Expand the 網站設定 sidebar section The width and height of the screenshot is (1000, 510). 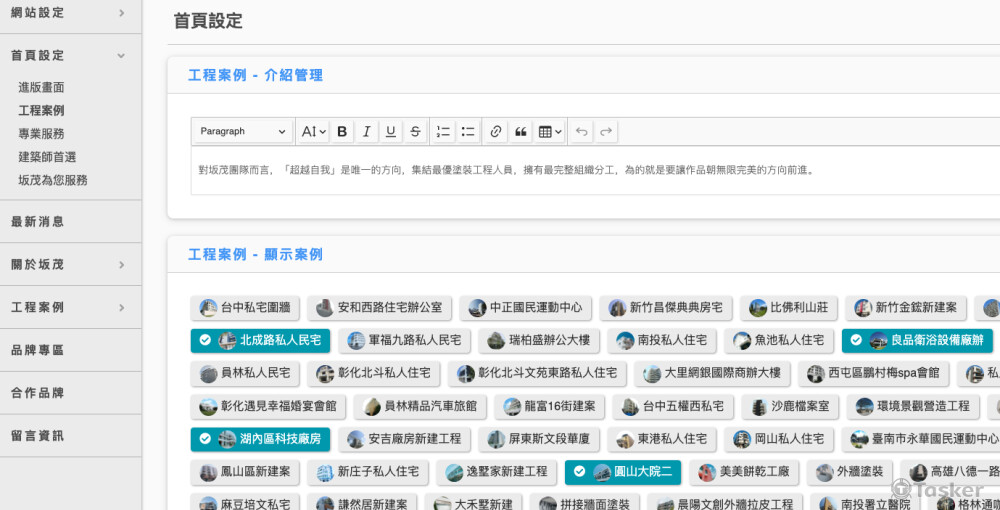point(70,13)
